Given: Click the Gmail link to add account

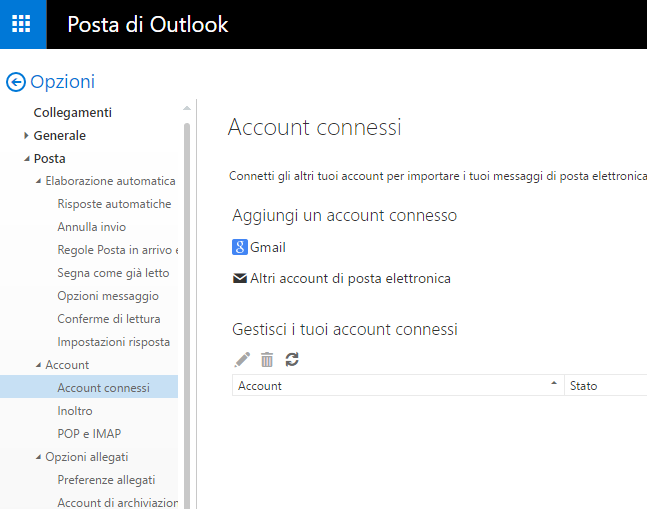Looking at the screenshot, I should tap(268, 247).
